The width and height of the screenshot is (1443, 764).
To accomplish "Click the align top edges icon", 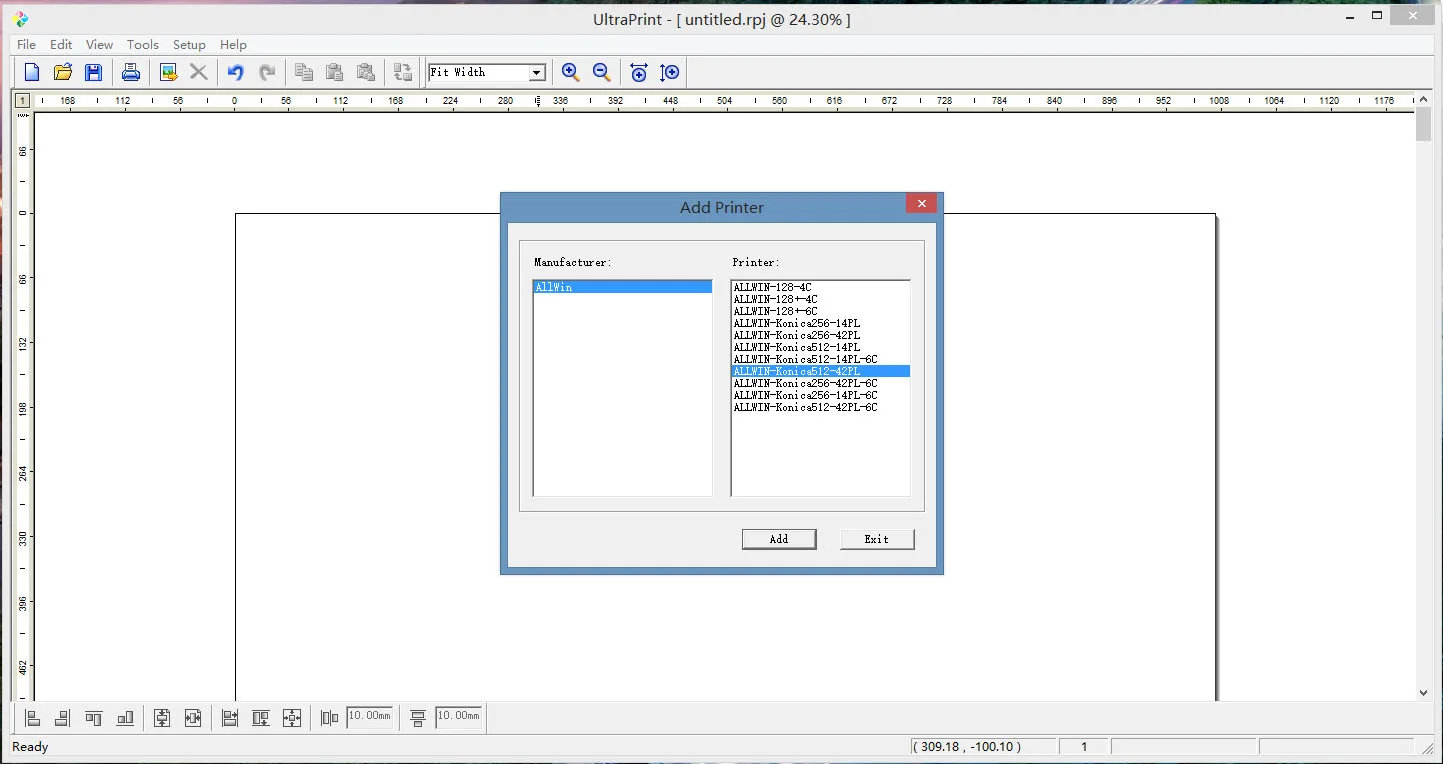I will click(94, 718).
